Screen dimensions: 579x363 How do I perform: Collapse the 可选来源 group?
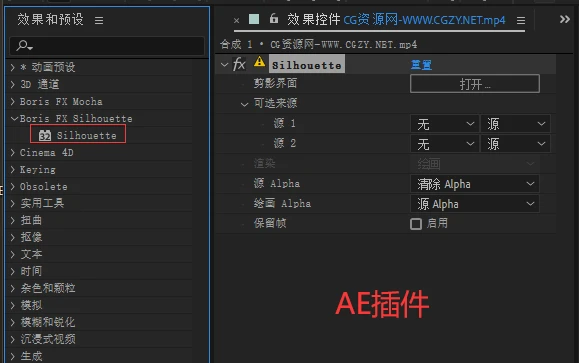[244, 105]
